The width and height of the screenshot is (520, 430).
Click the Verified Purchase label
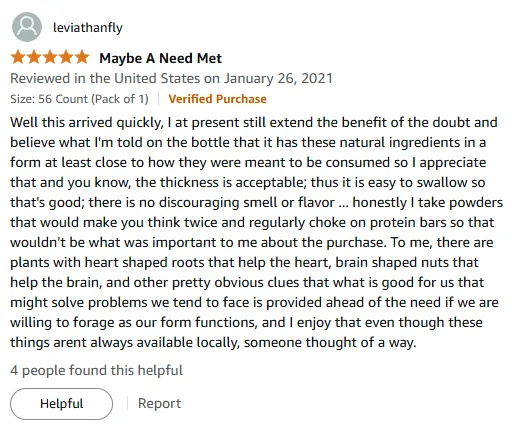pos(217,99)
